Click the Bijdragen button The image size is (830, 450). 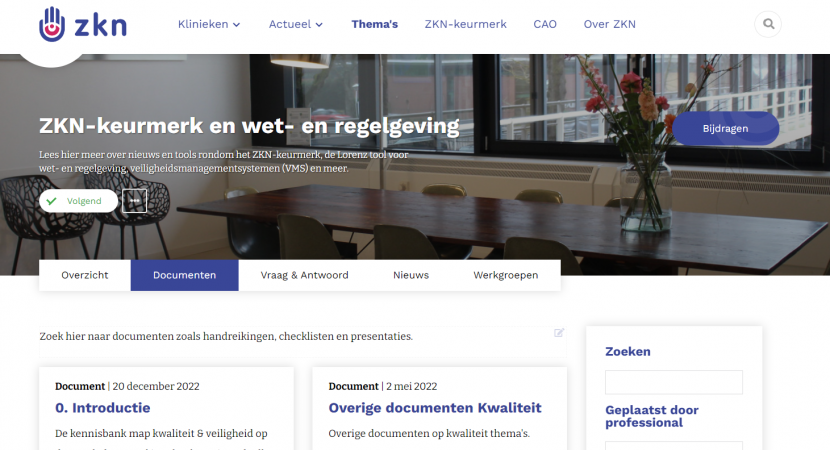tap(725, 128)
